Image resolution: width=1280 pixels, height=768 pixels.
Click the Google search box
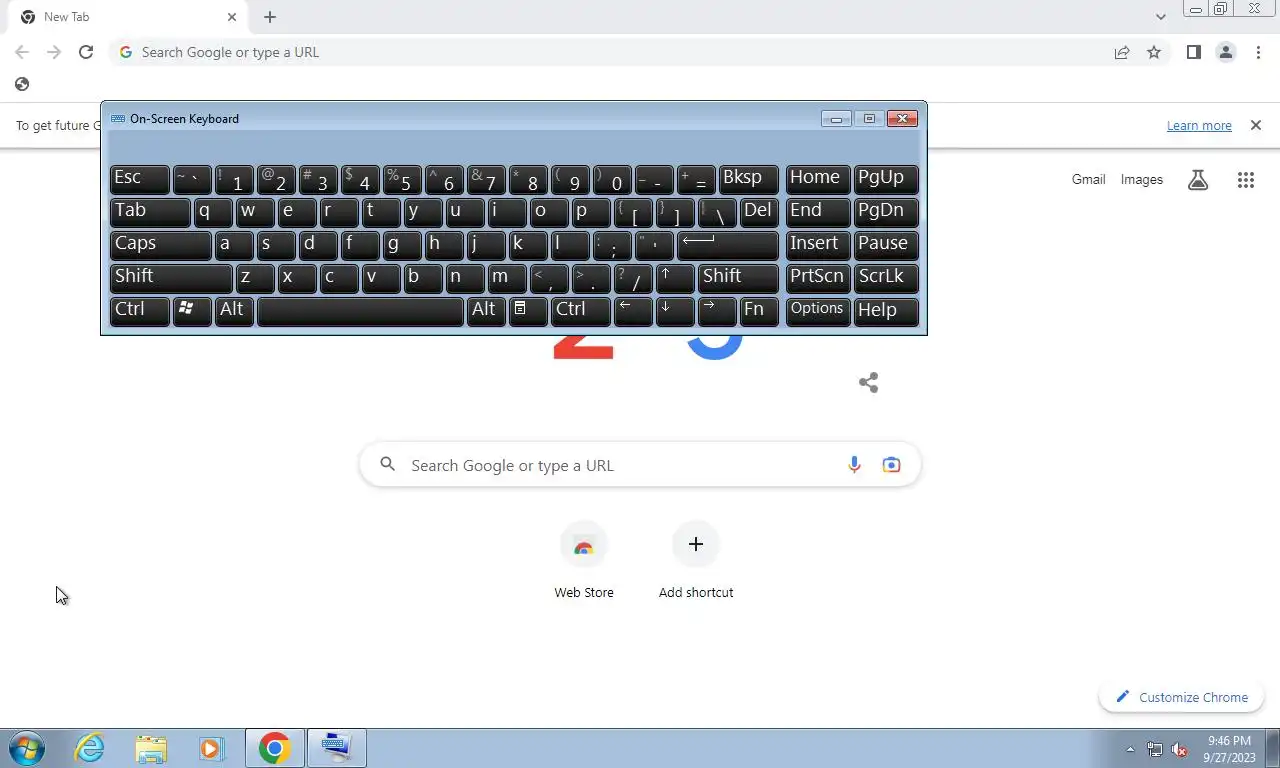[640, 465]
